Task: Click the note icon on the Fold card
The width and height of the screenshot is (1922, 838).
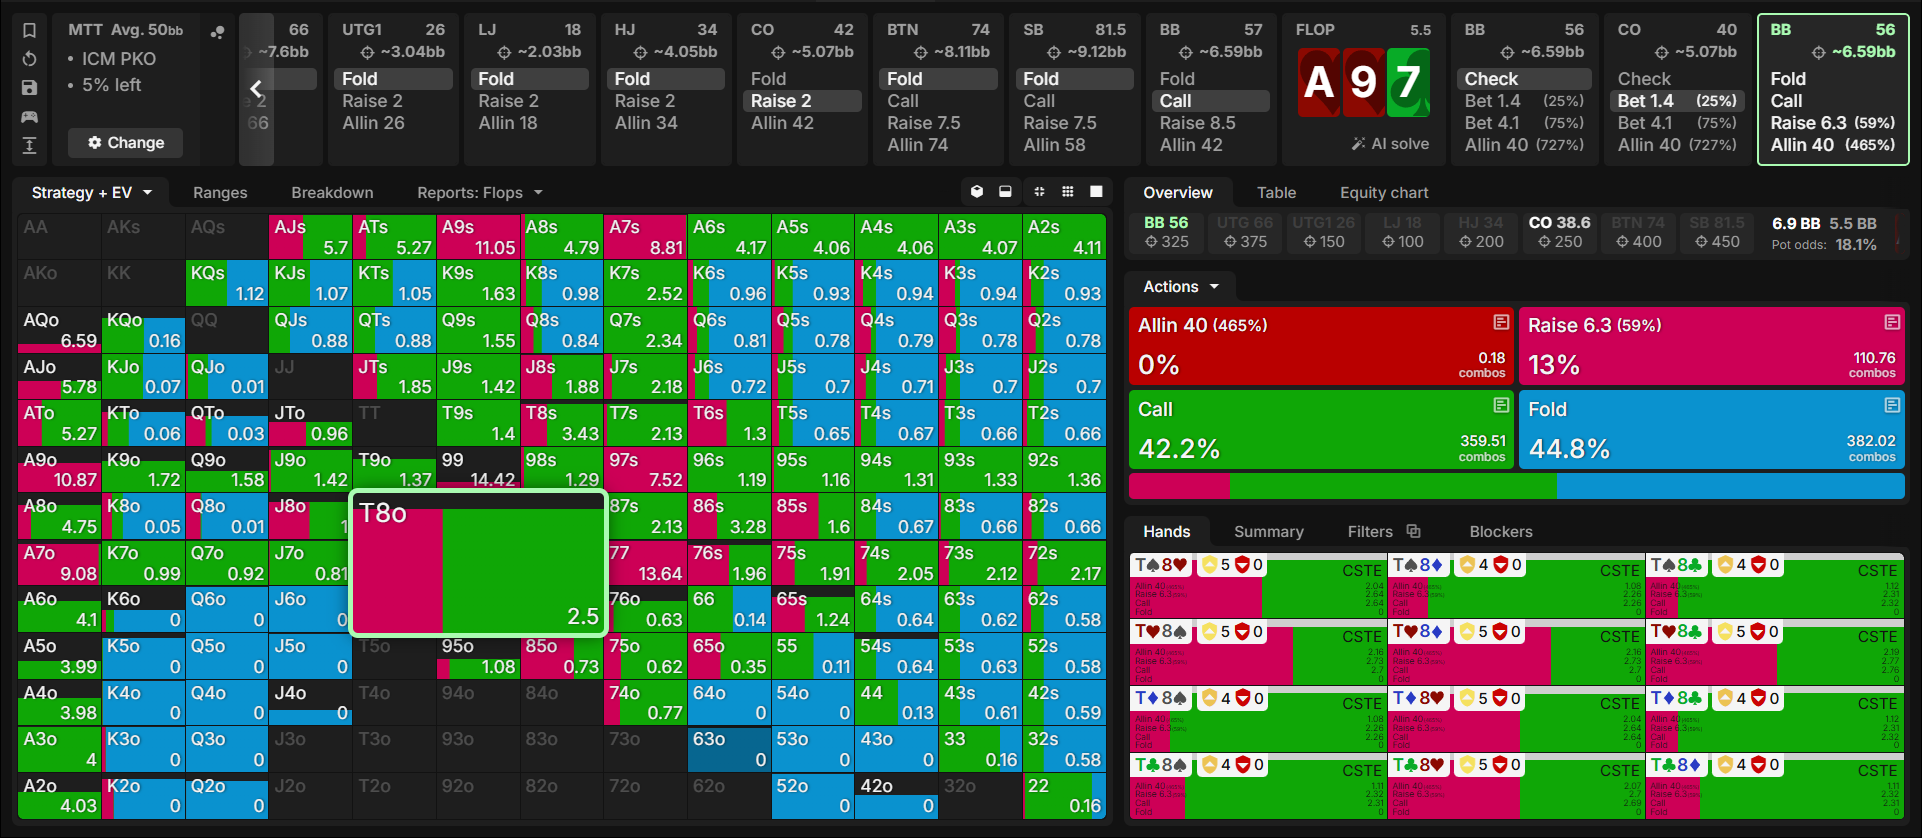Action: point(1892,405)
